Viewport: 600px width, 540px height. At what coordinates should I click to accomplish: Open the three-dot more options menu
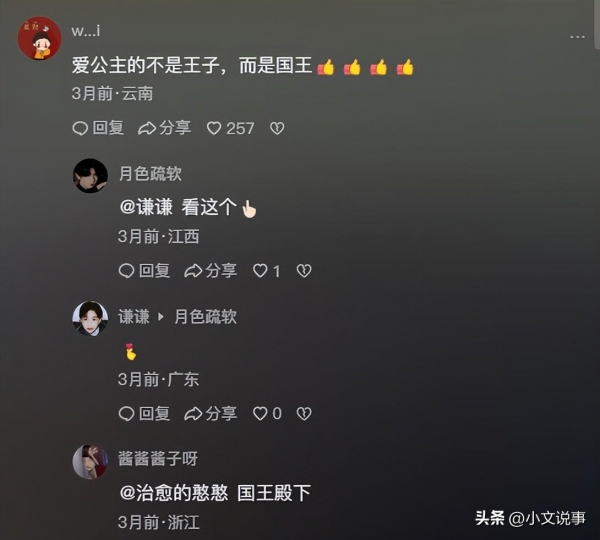[x=577, y=37]
